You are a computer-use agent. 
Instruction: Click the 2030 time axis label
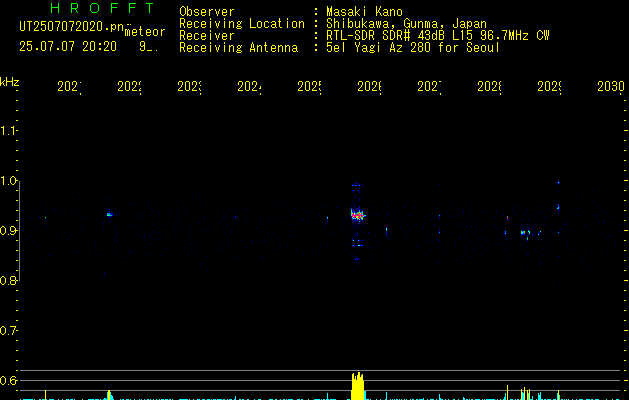click(x=611, y=86)
